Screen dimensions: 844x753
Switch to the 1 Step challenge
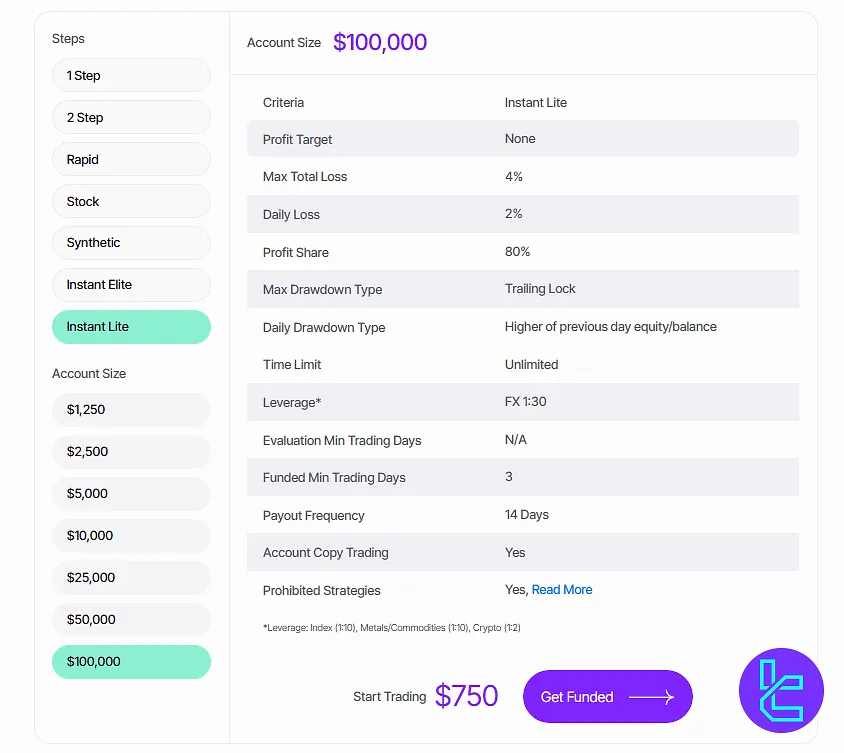131,75
